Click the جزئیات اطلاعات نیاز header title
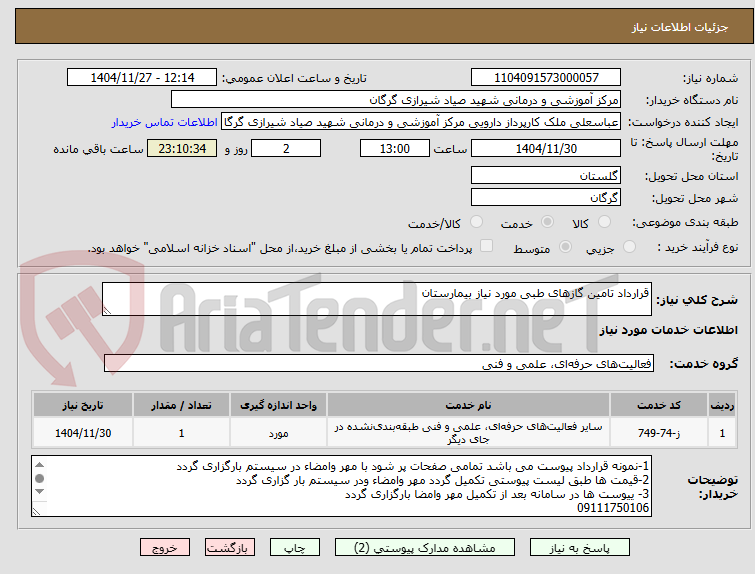This screenshot has height=574, width=755. tap(679, 27)
